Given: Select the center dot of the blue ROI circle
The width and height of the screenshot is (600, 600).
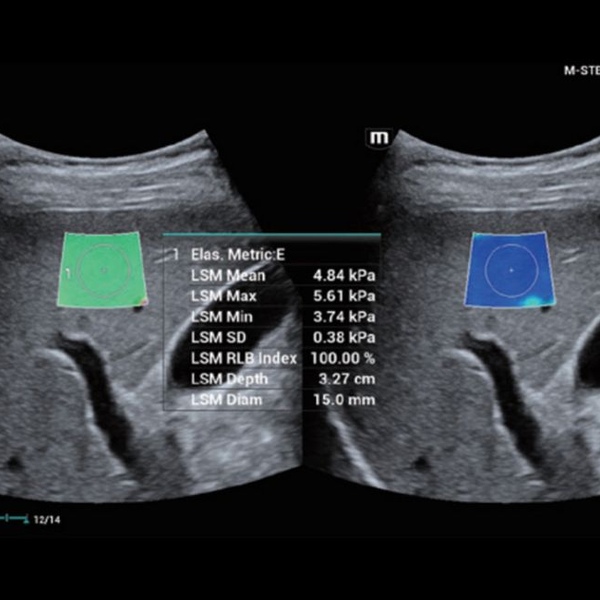Looking at the screenshot, I should (512, 270).
